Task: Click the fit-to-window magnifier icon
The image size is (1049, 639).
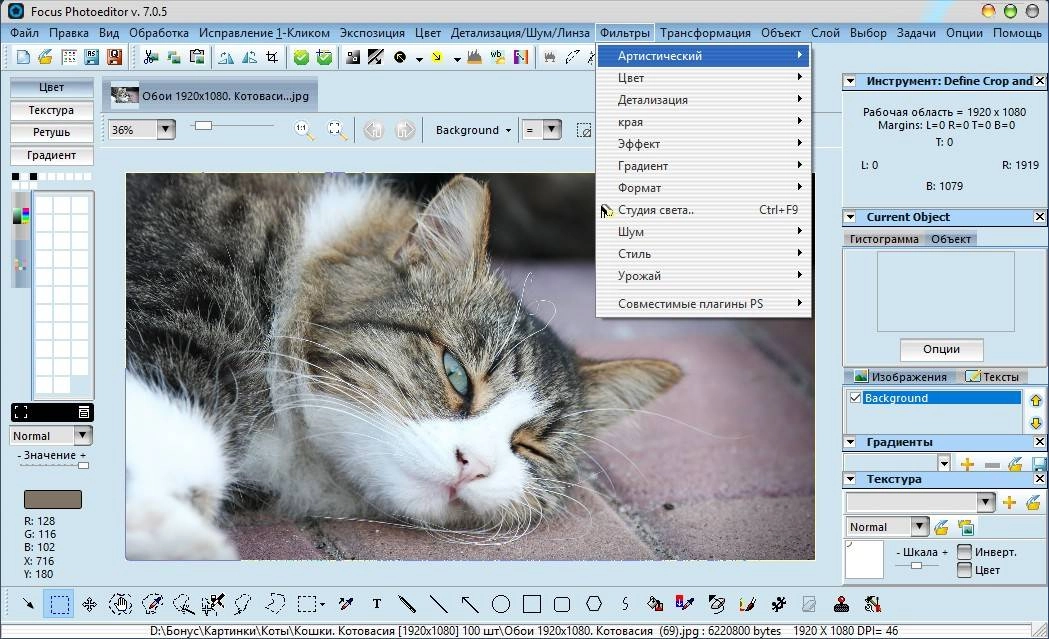Action: [337, 130]
